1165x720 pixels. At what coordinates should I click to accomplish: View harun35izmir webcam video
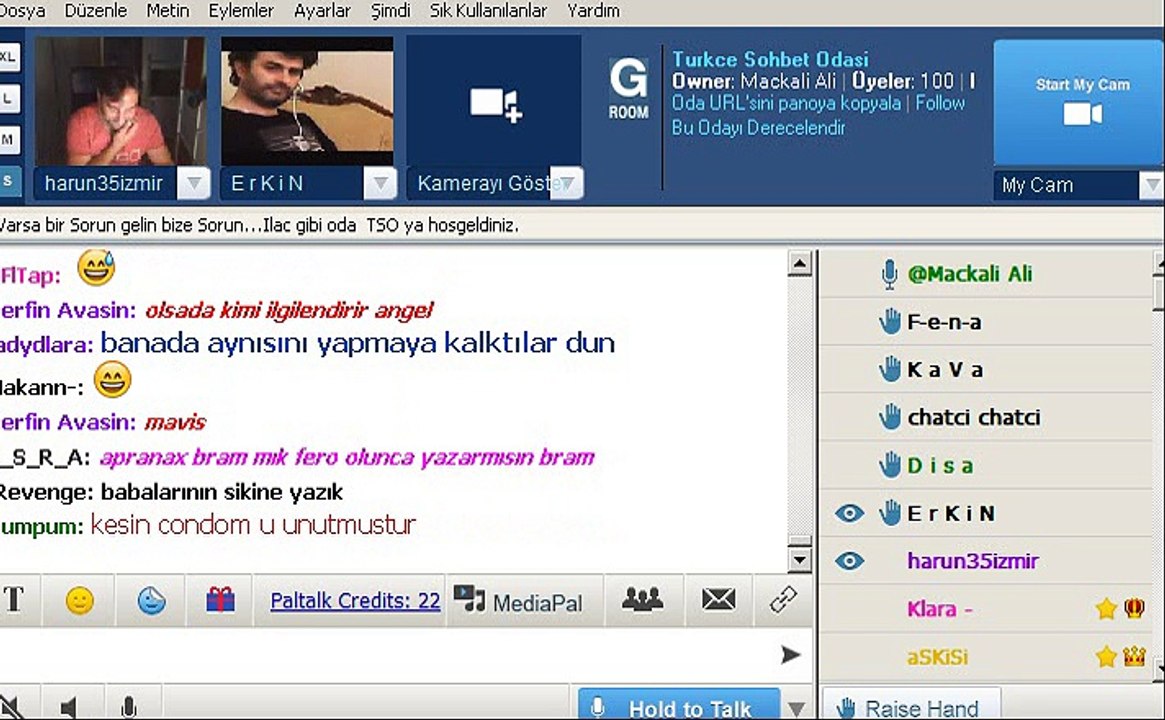coord(120,101)
